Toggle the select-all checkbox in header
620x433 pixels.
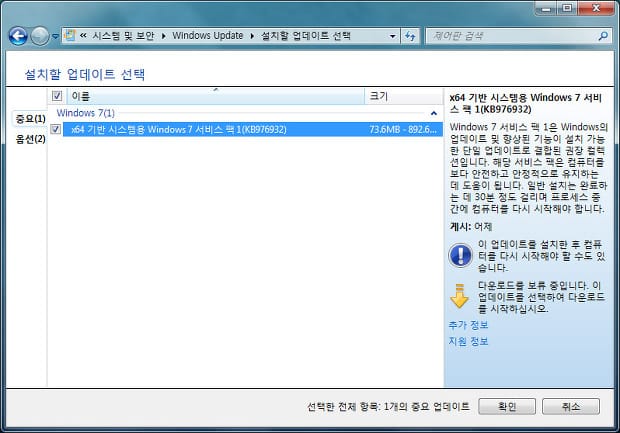tap(57, 96)
